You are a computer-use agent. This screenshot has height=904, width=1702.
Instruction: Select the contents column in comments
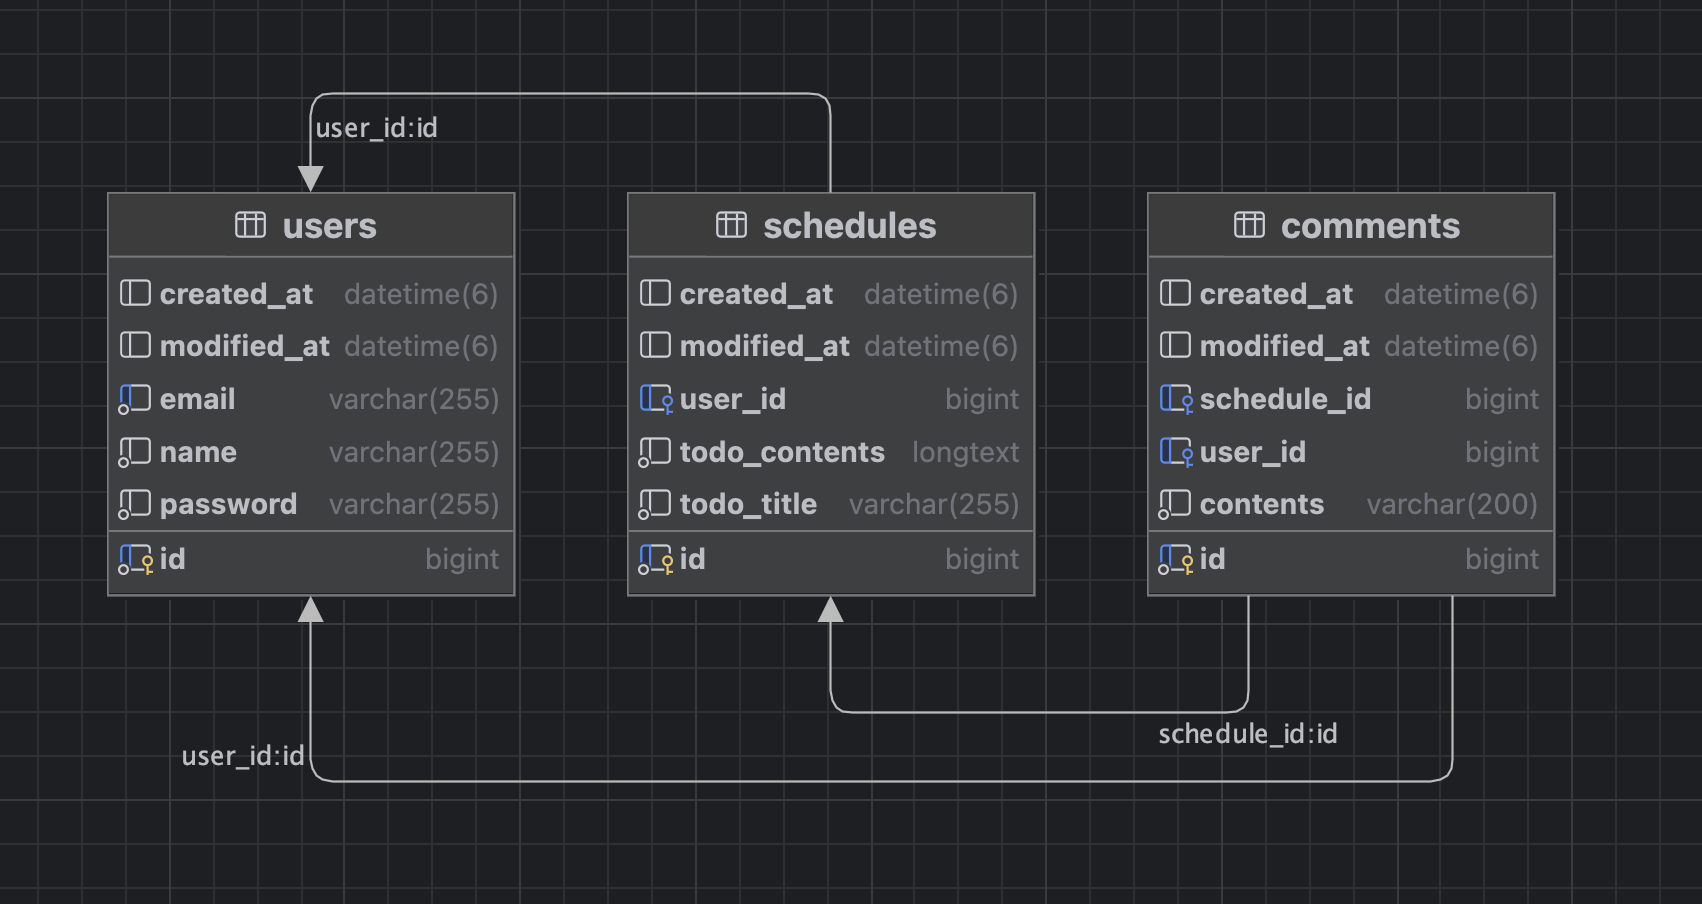pos(1351,504)
